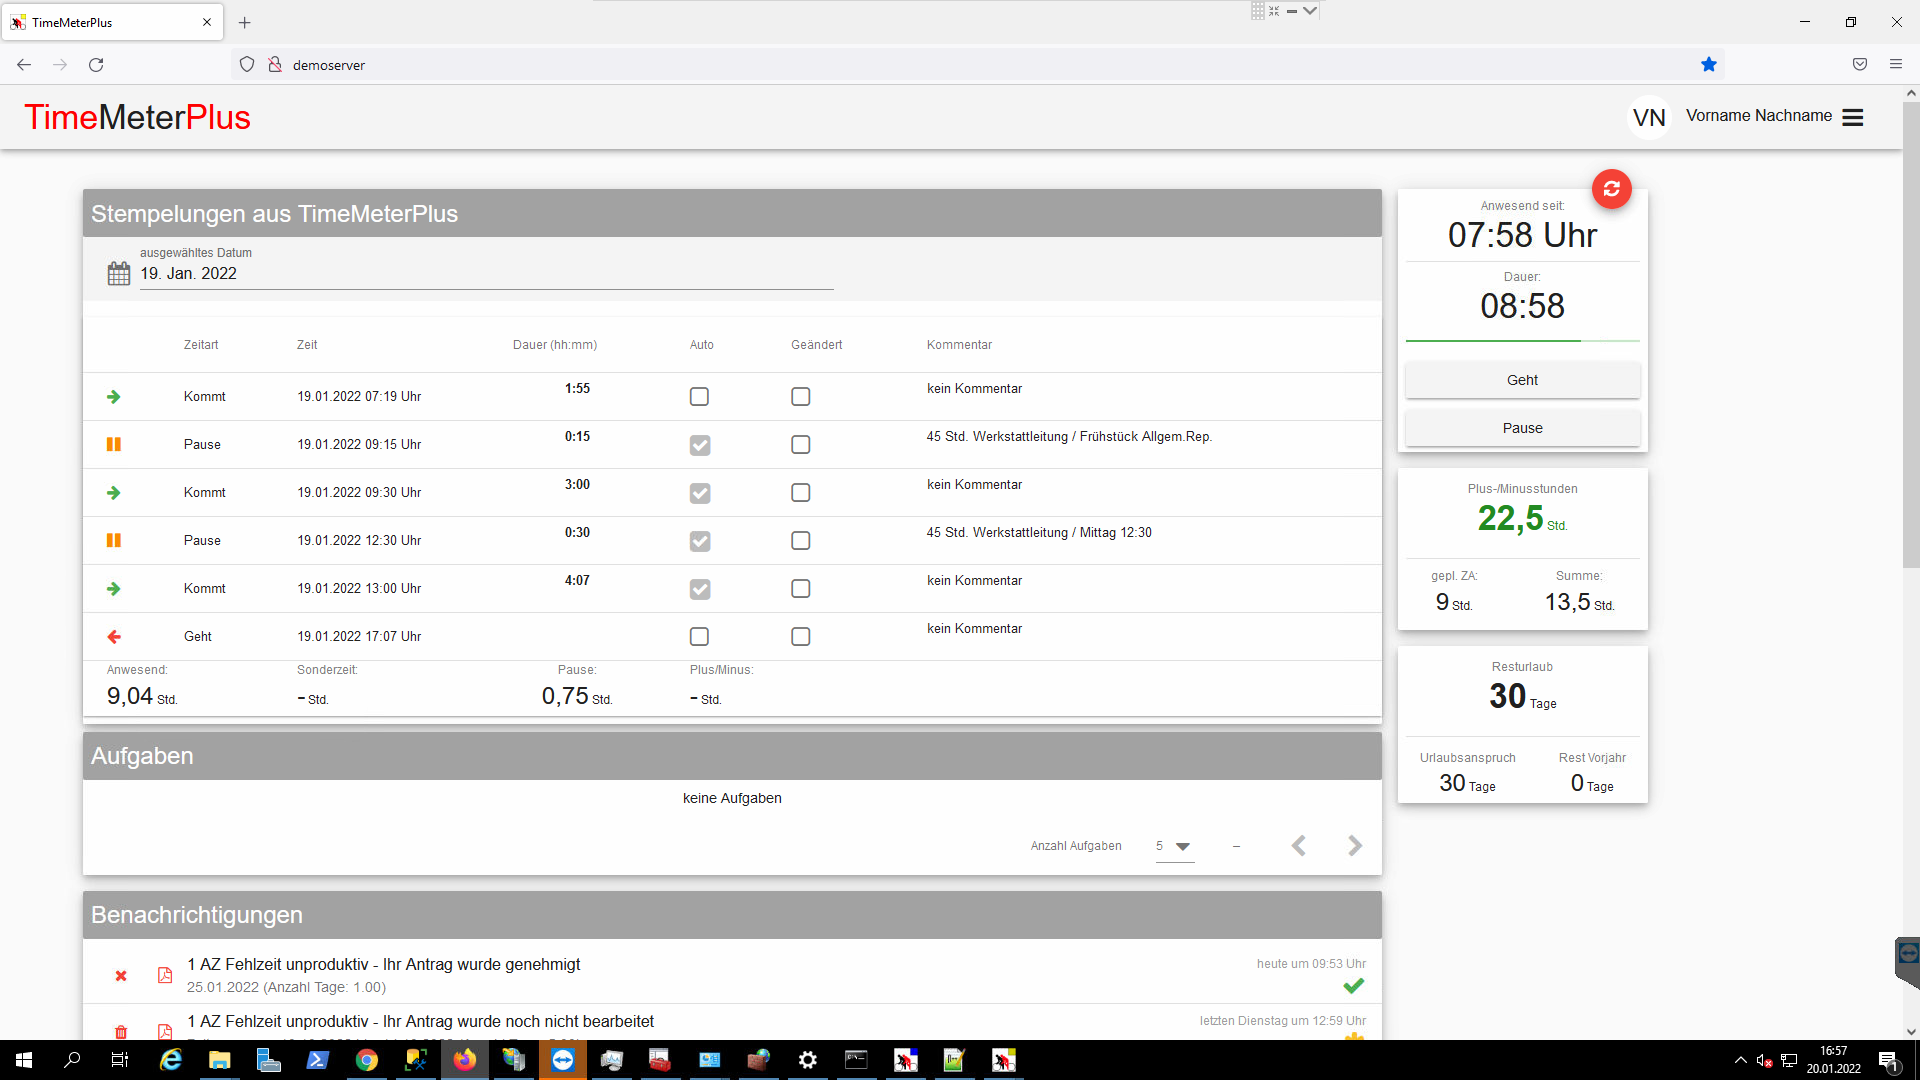
Task: Click the green arrow on the 07:19 Kommt row
Action: pos(114,396)
